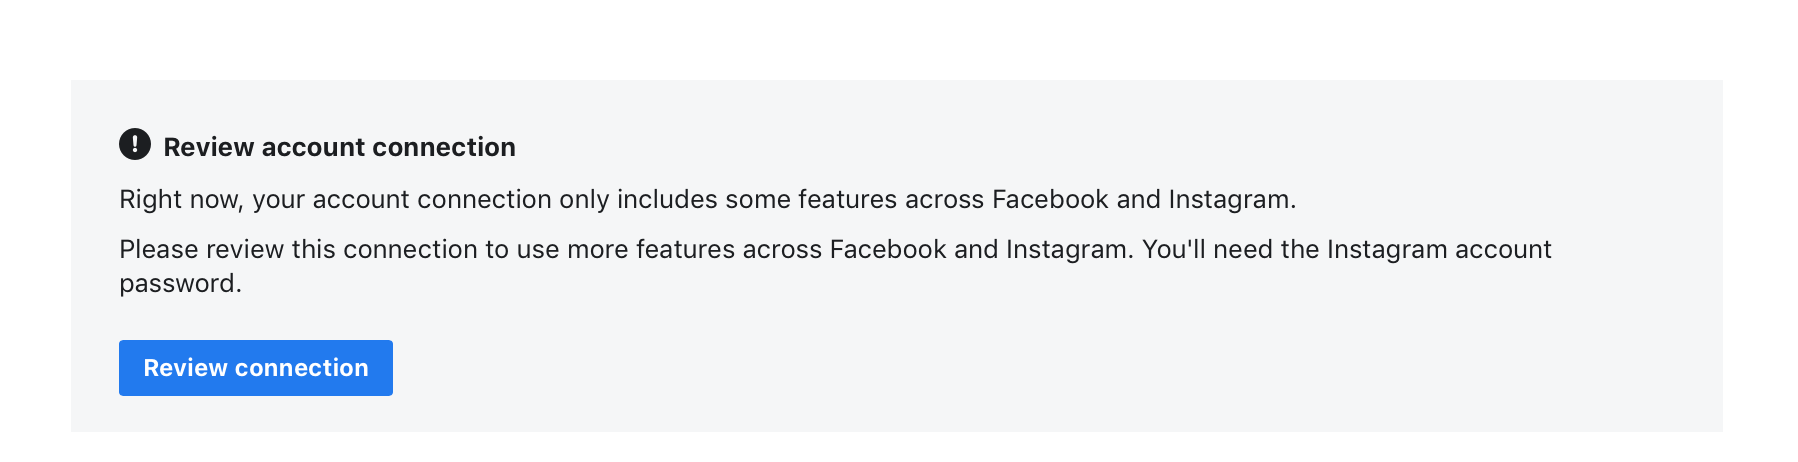Image resolution: width=1798 pixels, height=462 pixels.
Task: Click the phrase You'll need the Instagram account
Action: pyautogui.click(x=1347, y=249)
